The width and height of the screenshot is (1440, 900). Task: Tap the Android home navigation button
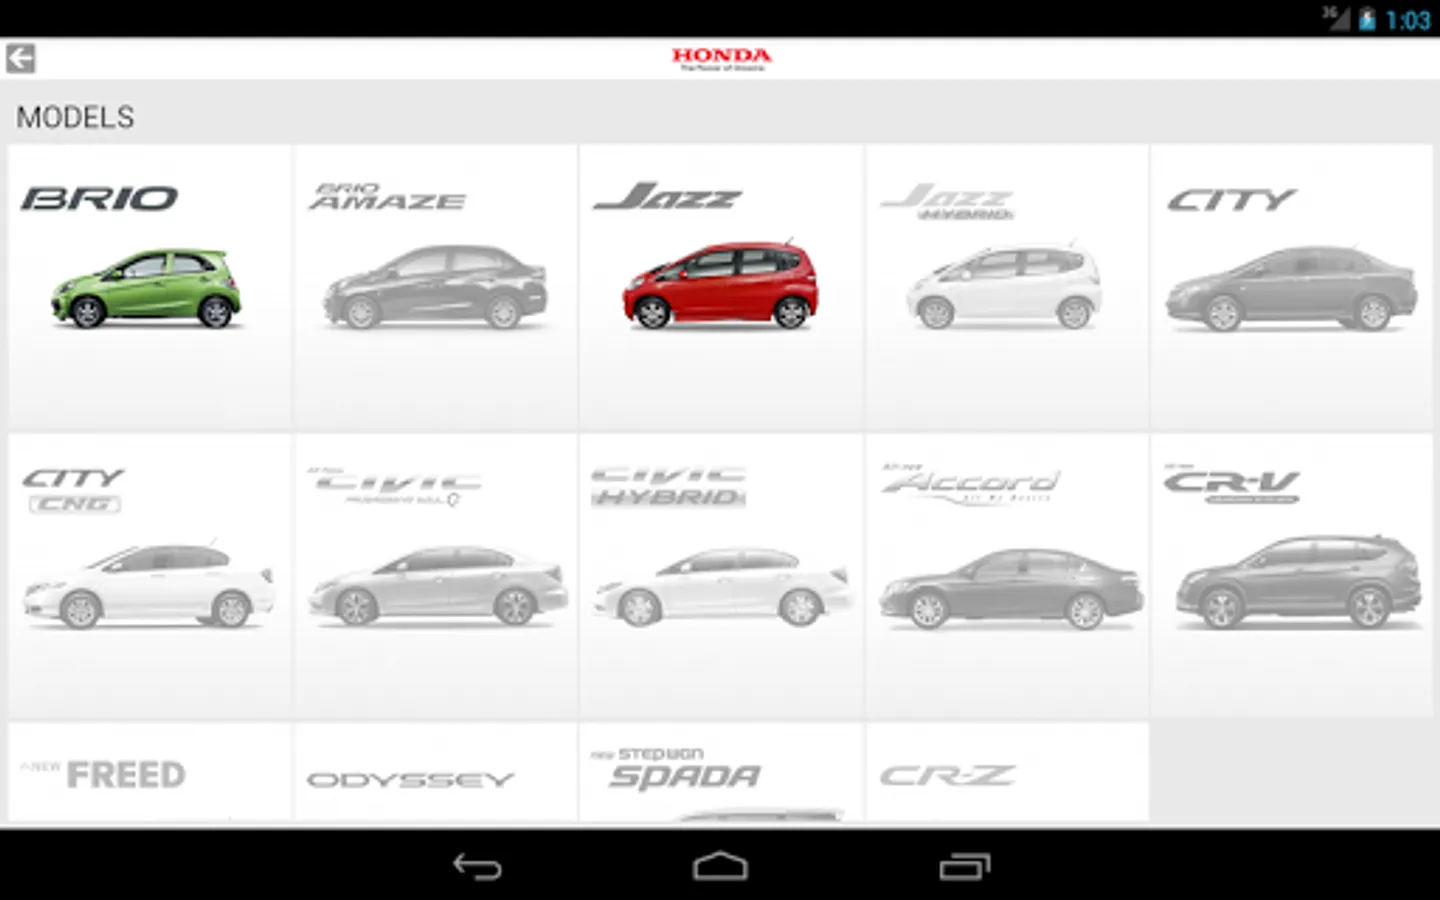click(720, 866)
